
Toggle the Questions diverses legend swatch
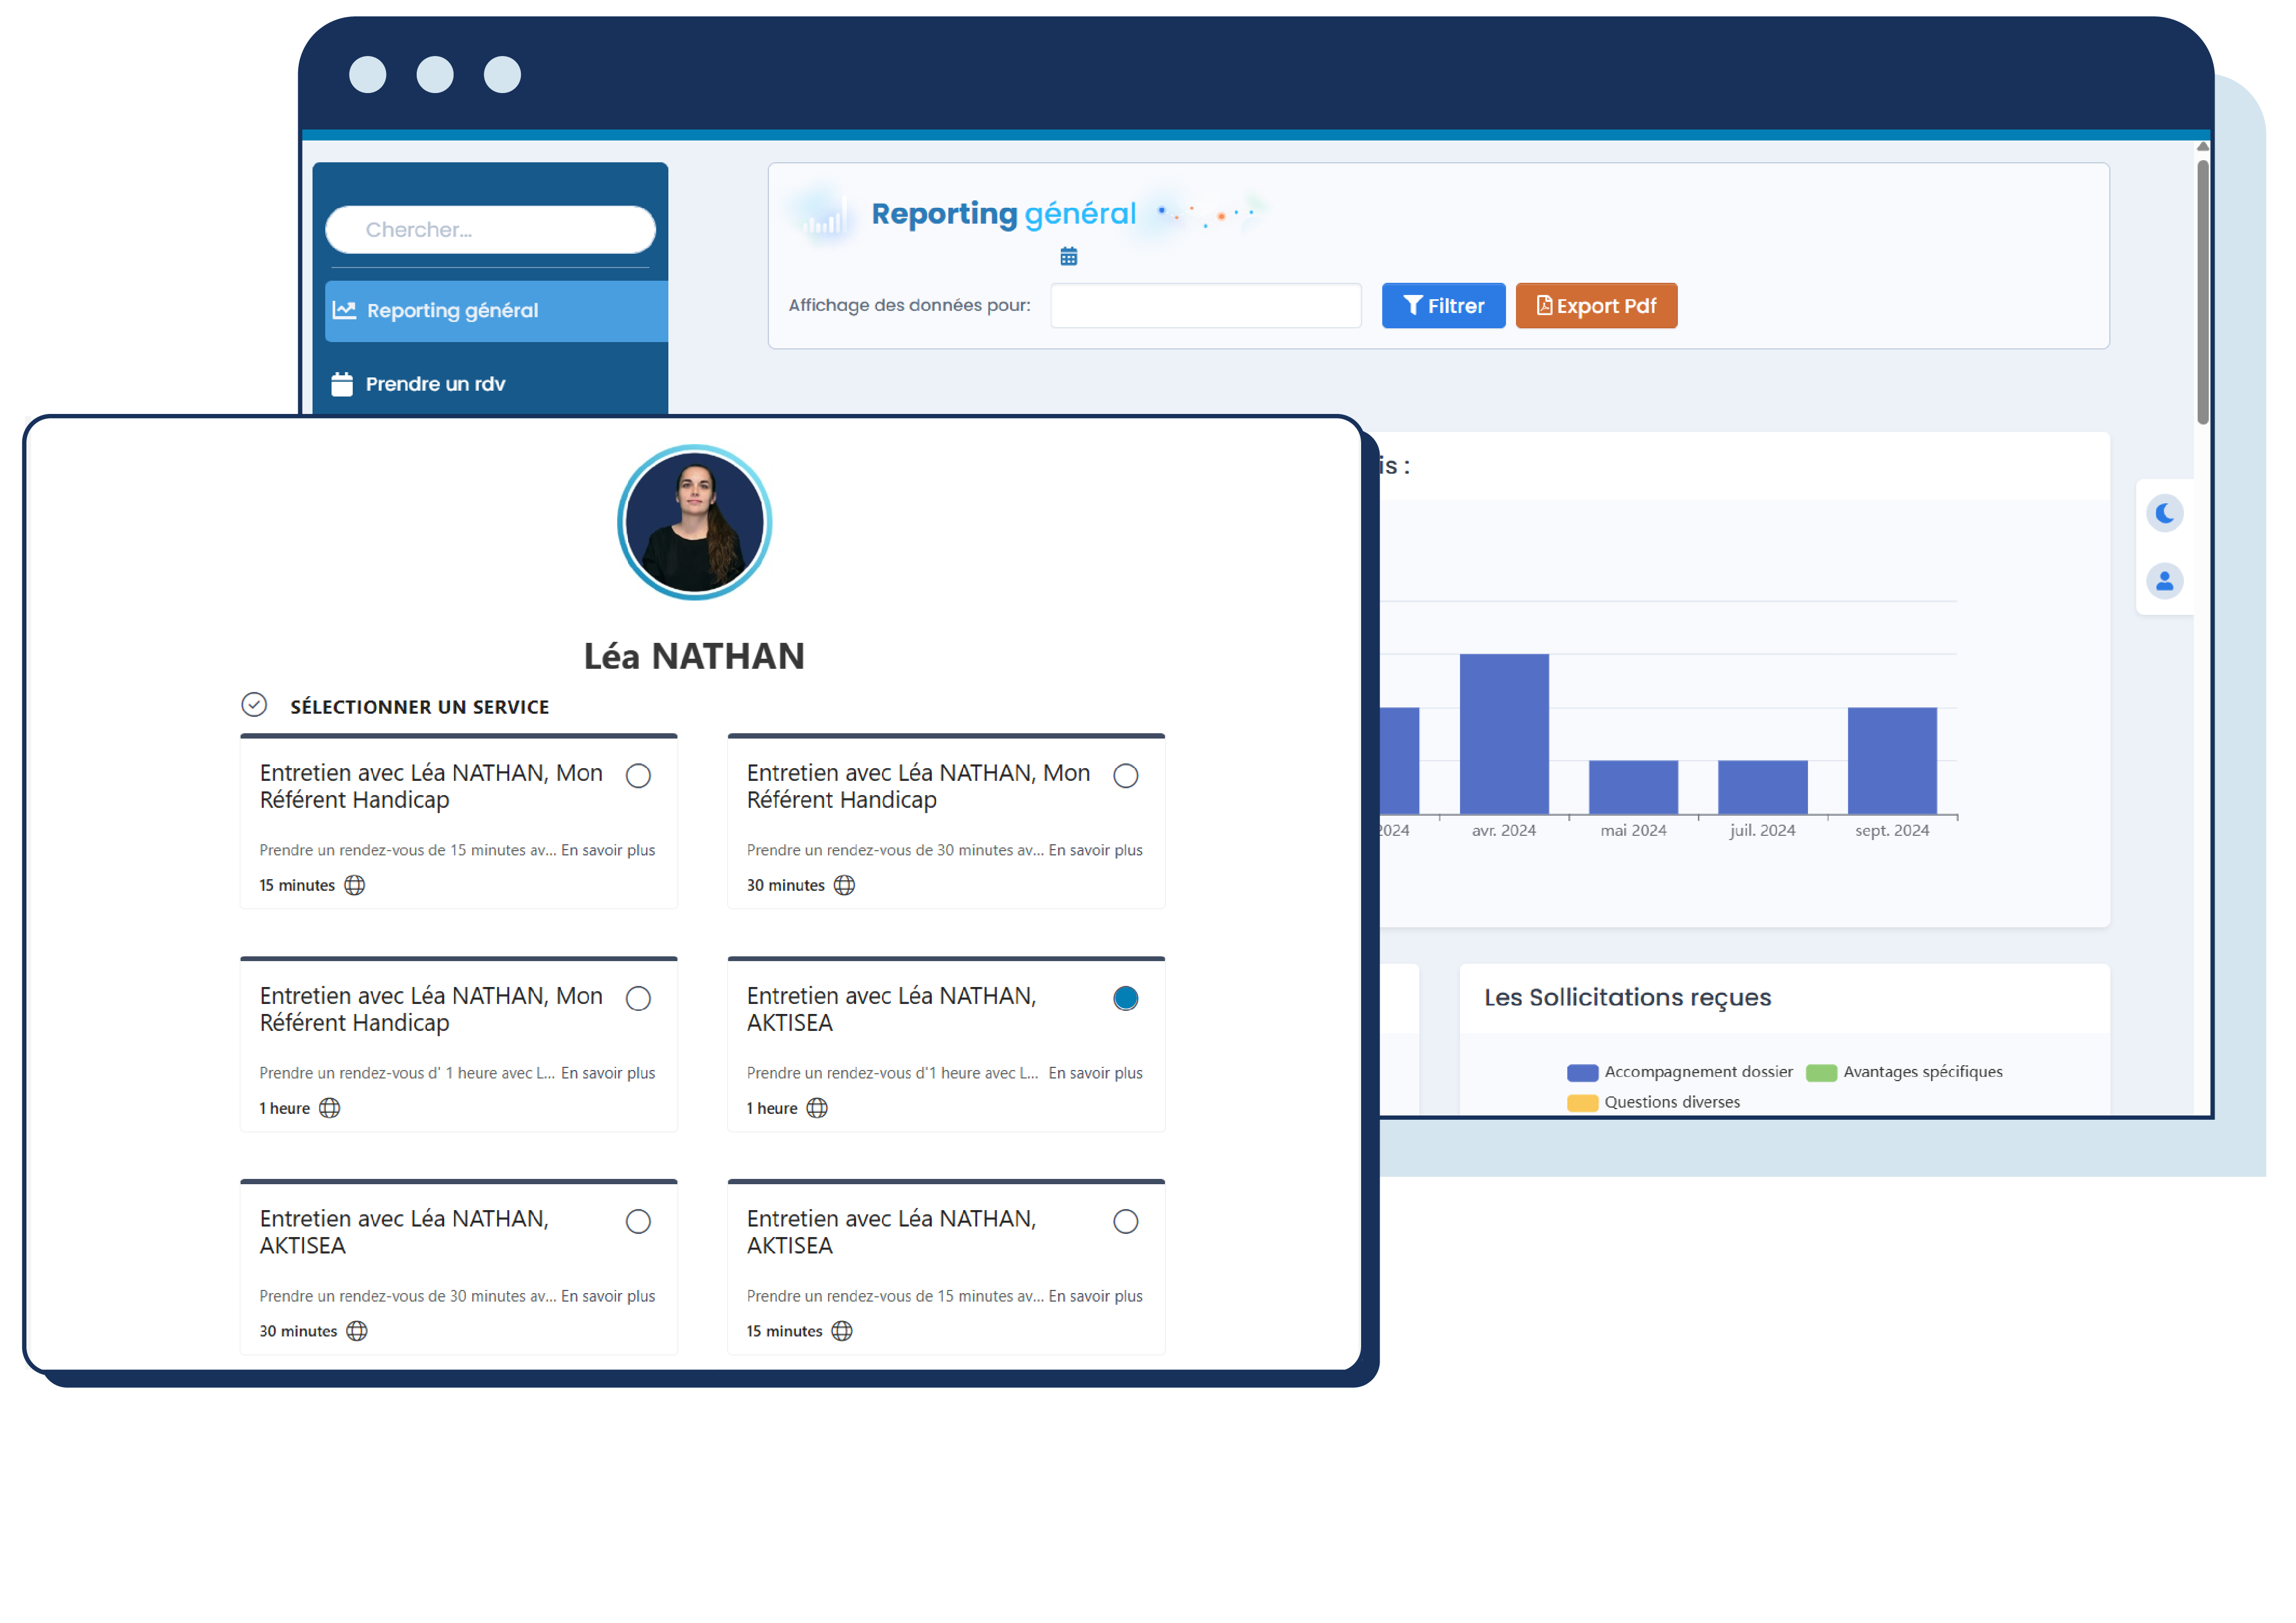tap(1582, 1103)
